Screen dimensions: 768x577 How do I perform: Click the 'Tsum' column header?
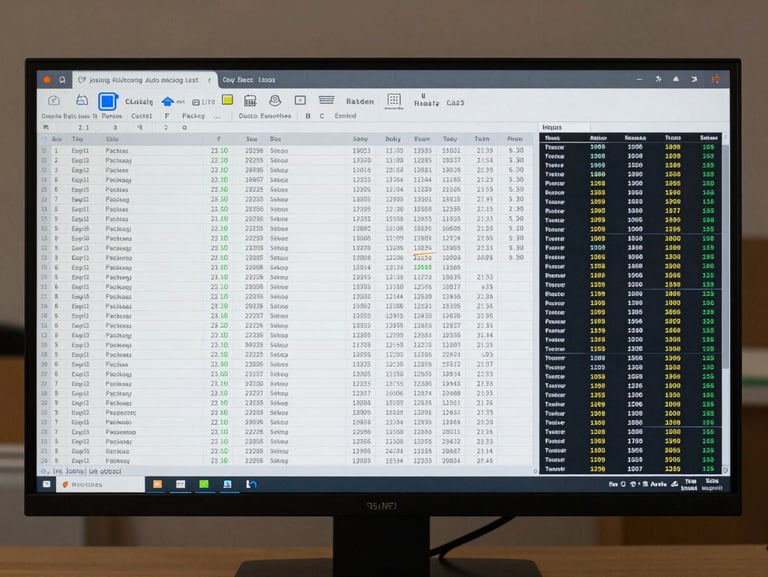[422, 139]
